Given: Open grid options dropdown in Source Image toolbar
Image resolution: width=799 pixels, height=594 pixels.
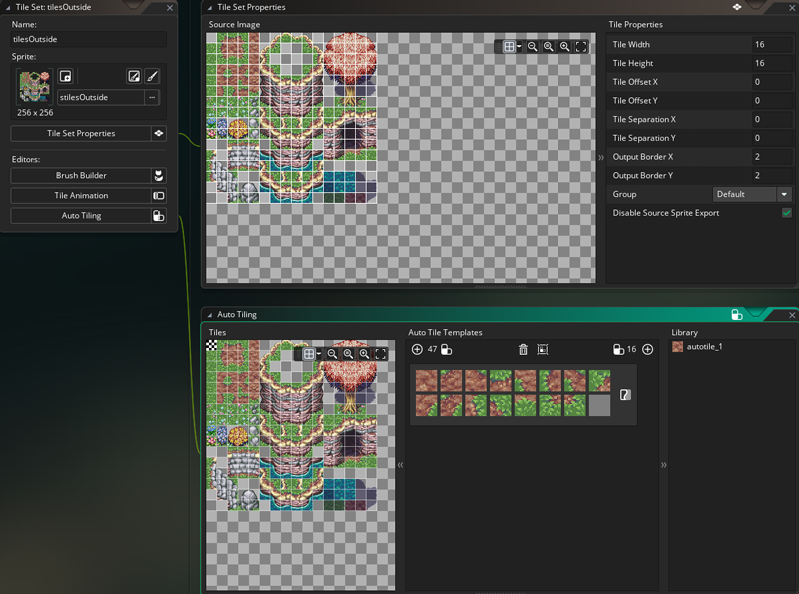Looking at the screenshot, I should (519, 47).
